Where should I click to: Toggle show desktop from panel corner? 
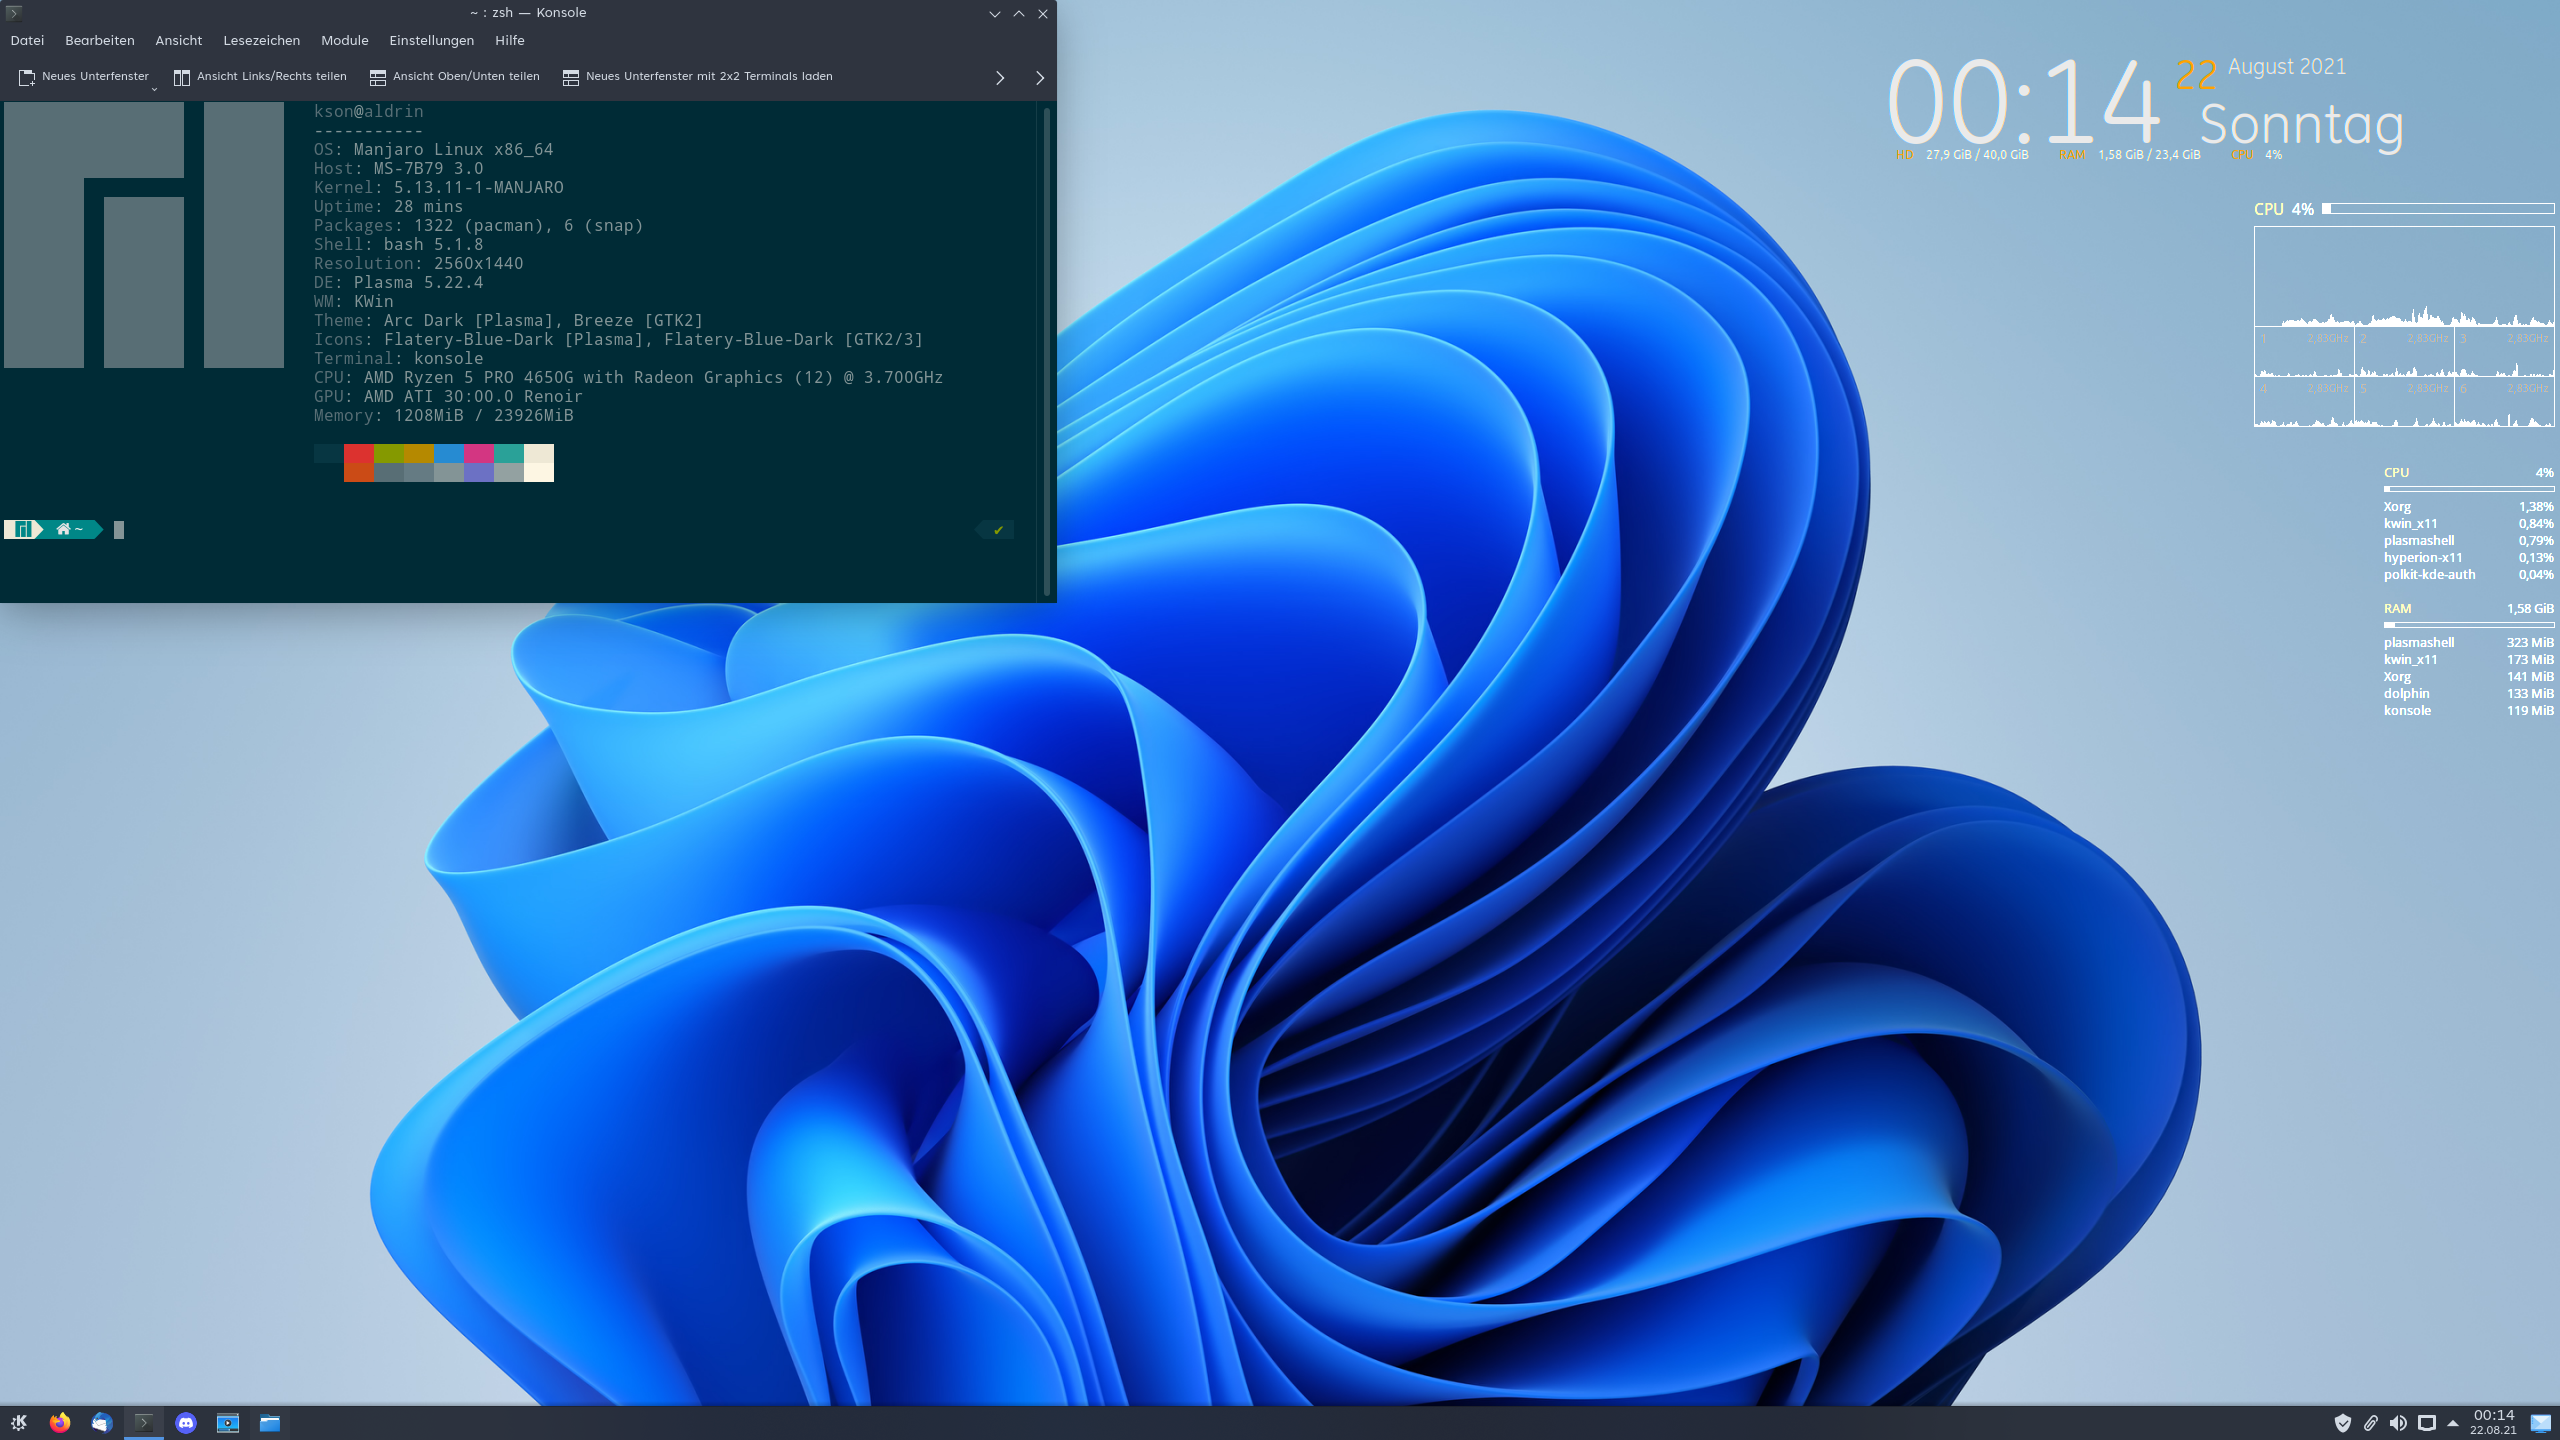[x=2541, y=1422]
